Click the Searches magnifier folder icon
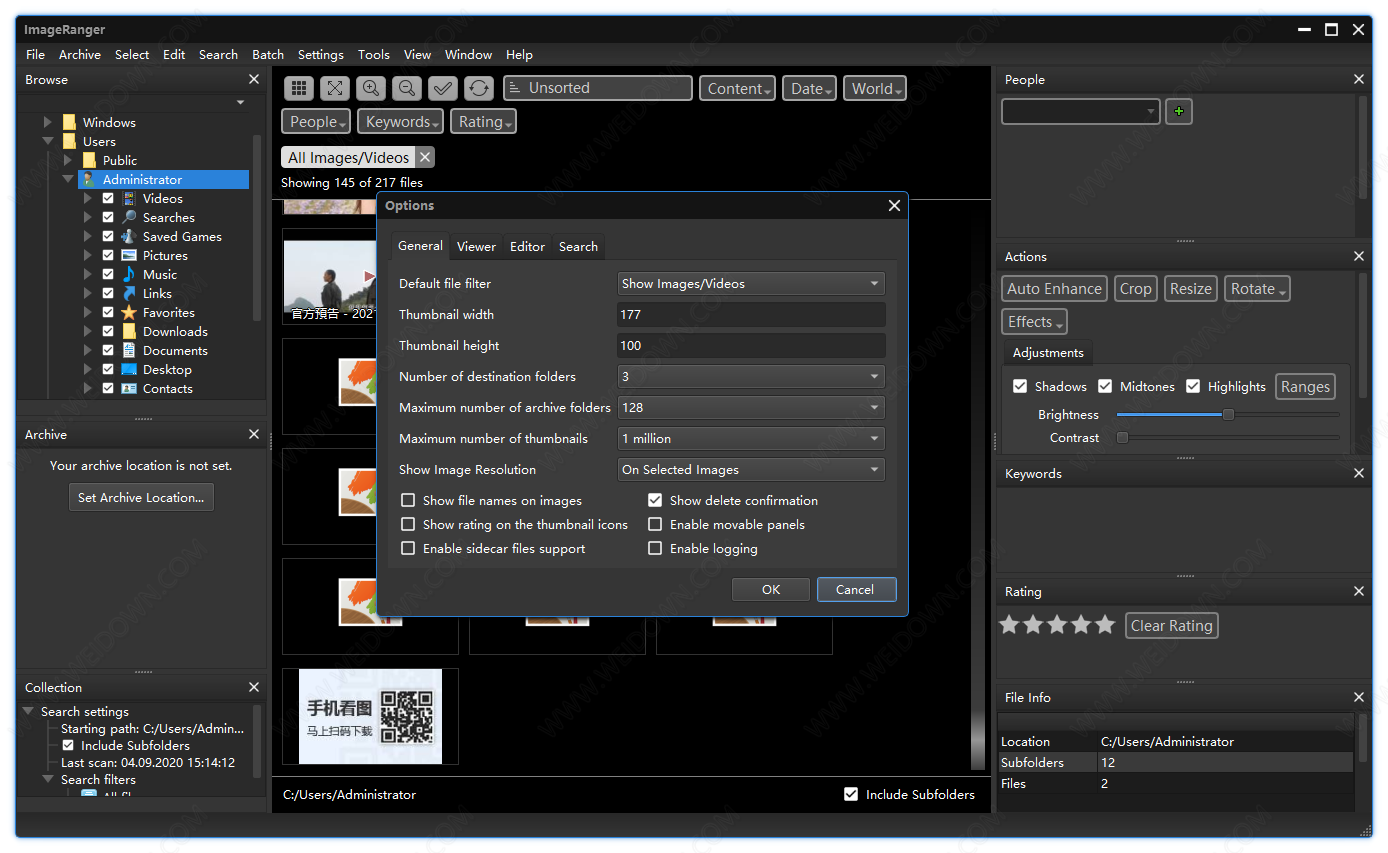Image resolution: width=1388 pixels, height=853 pixels. 129,218
